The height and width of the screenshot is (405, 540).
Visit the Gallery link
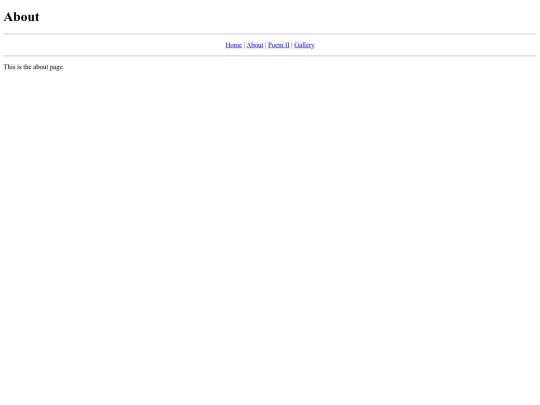(304, 45)
